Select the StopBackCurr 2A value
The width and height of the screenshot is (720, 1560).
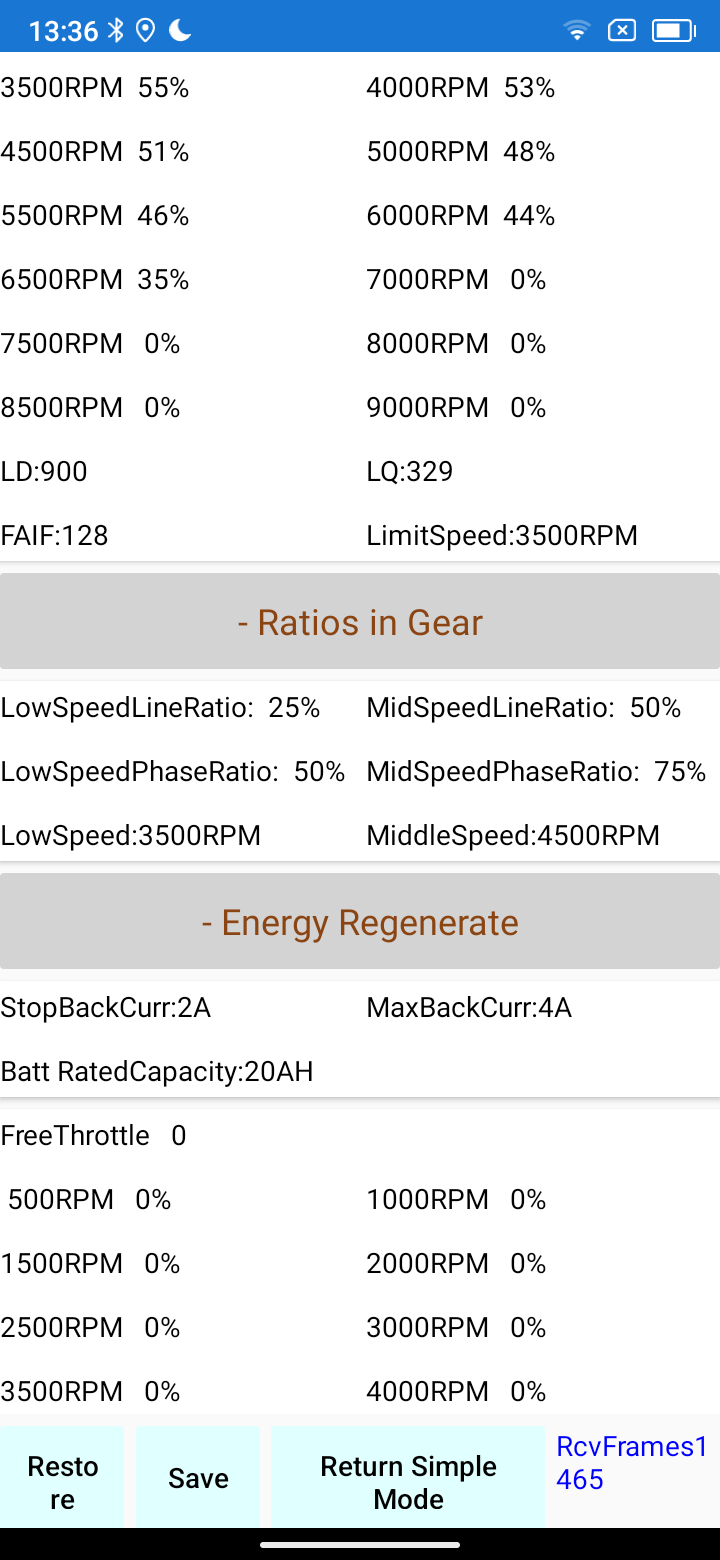[x=106, y=1007]
